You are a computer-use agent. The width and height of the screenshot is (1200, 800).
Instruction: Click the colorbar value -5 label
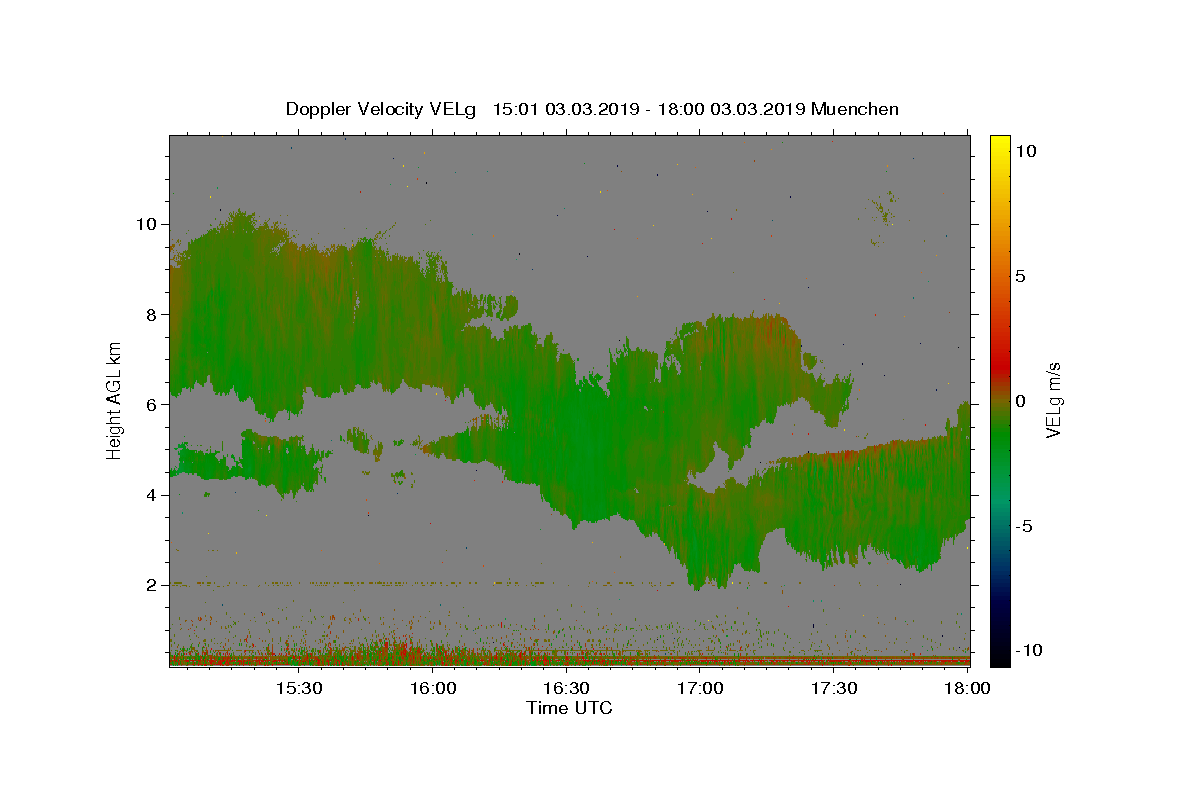1023,526
